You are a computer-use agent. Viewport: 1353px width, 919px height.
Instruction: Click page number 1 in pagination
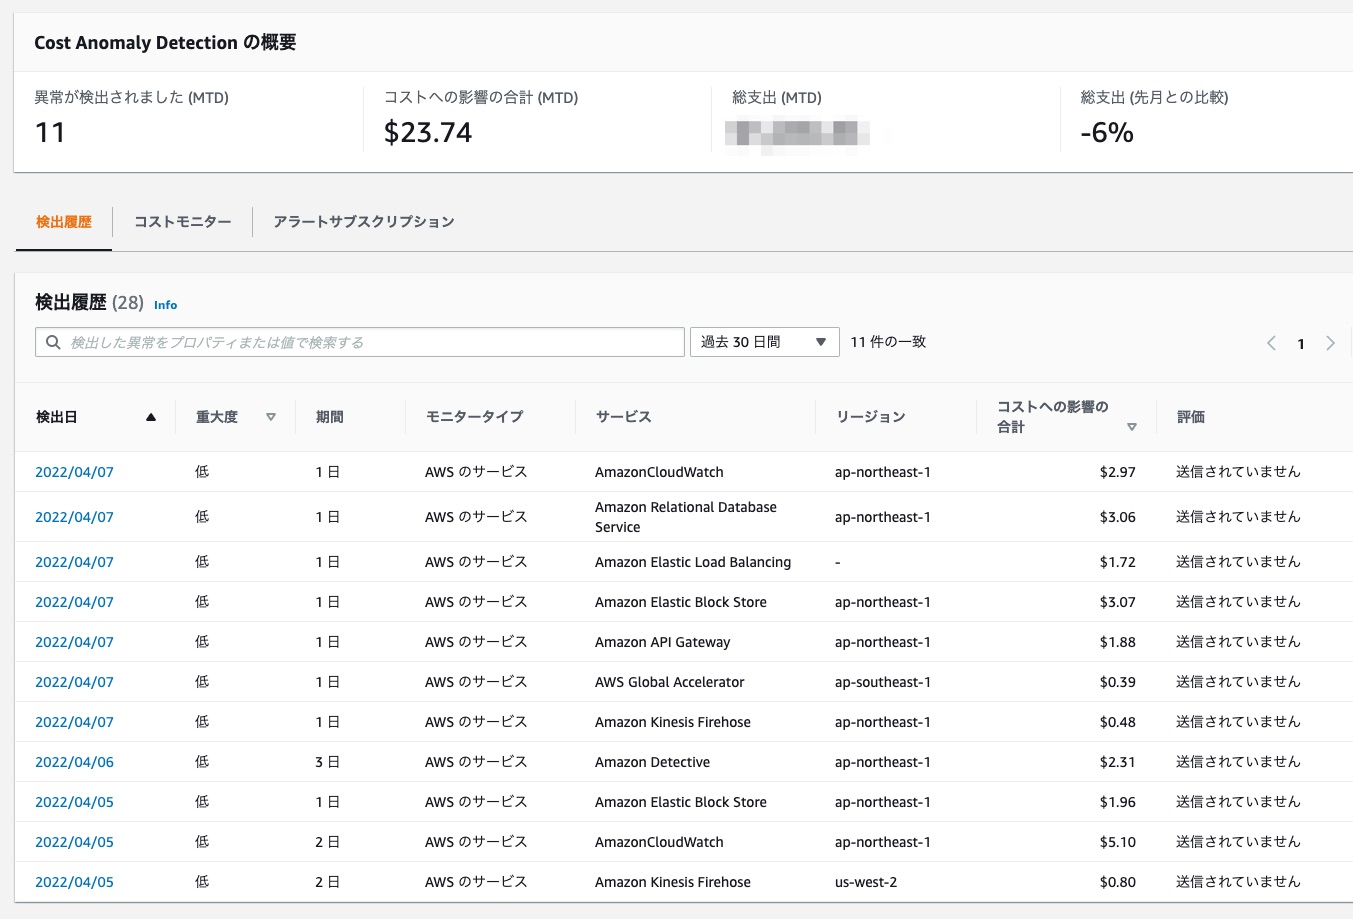point(1300,344)
